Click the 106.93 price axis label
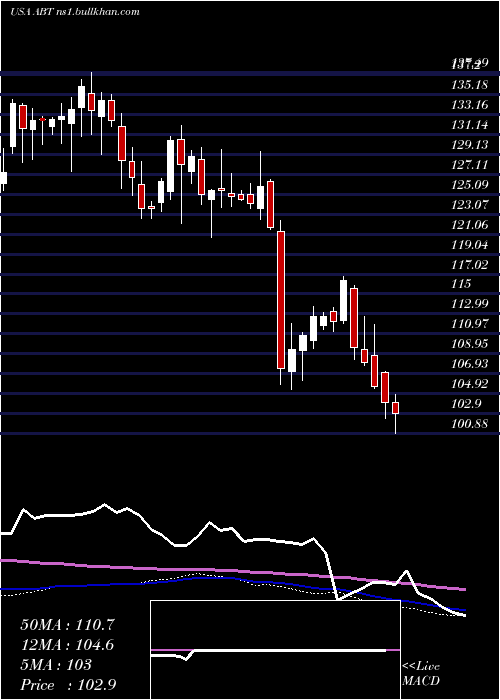Viewport: 500px width, 700px height. 469,364
